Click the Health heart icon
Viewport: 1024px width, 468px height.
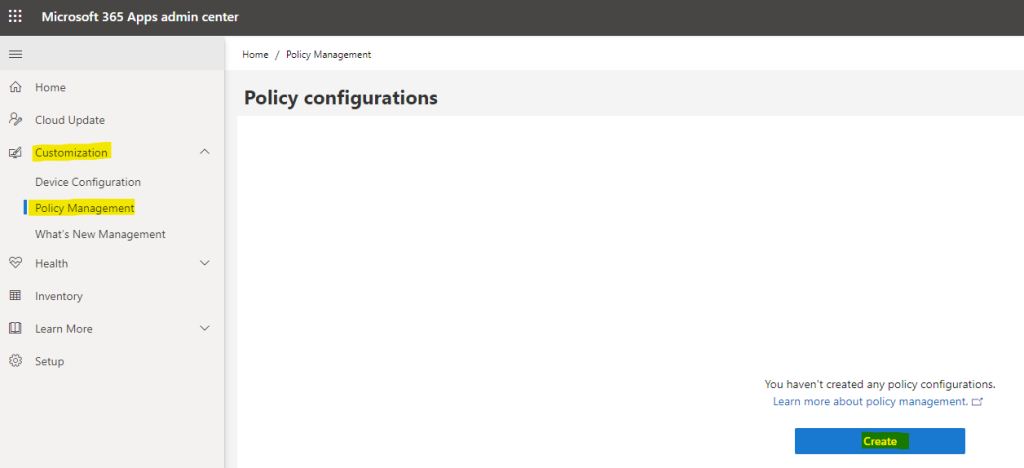point(15,263)
